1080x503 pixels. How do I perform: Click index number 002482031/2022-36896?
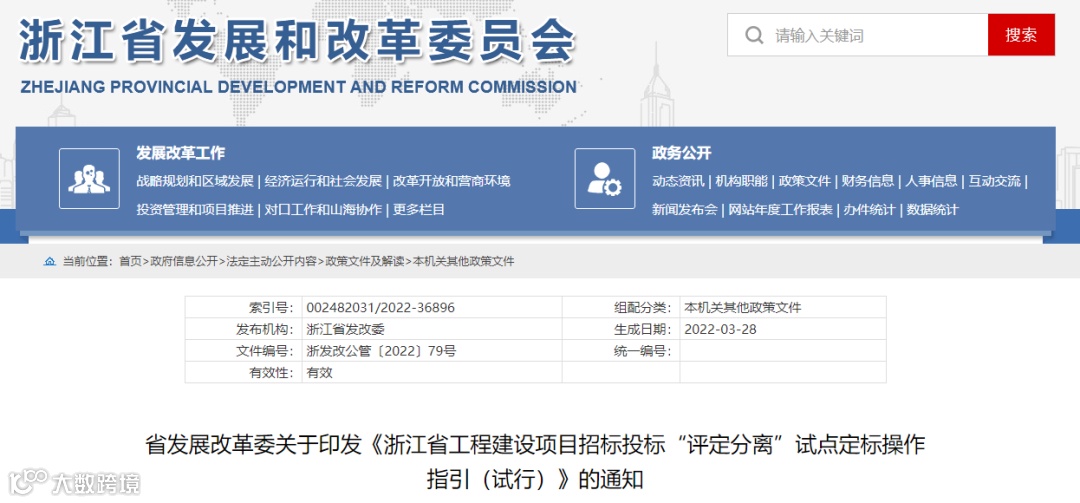(381, 308)
